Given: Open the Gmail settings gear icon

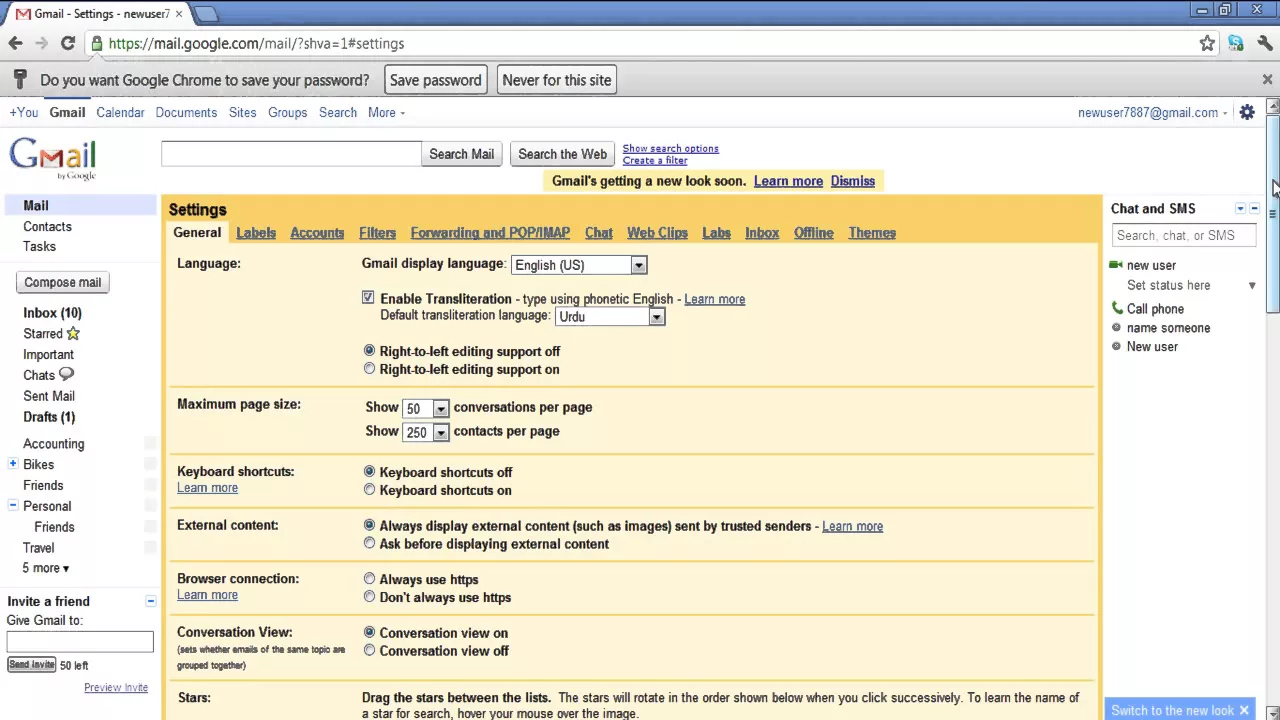Looking at the screenshot, I should [1247, 112].
